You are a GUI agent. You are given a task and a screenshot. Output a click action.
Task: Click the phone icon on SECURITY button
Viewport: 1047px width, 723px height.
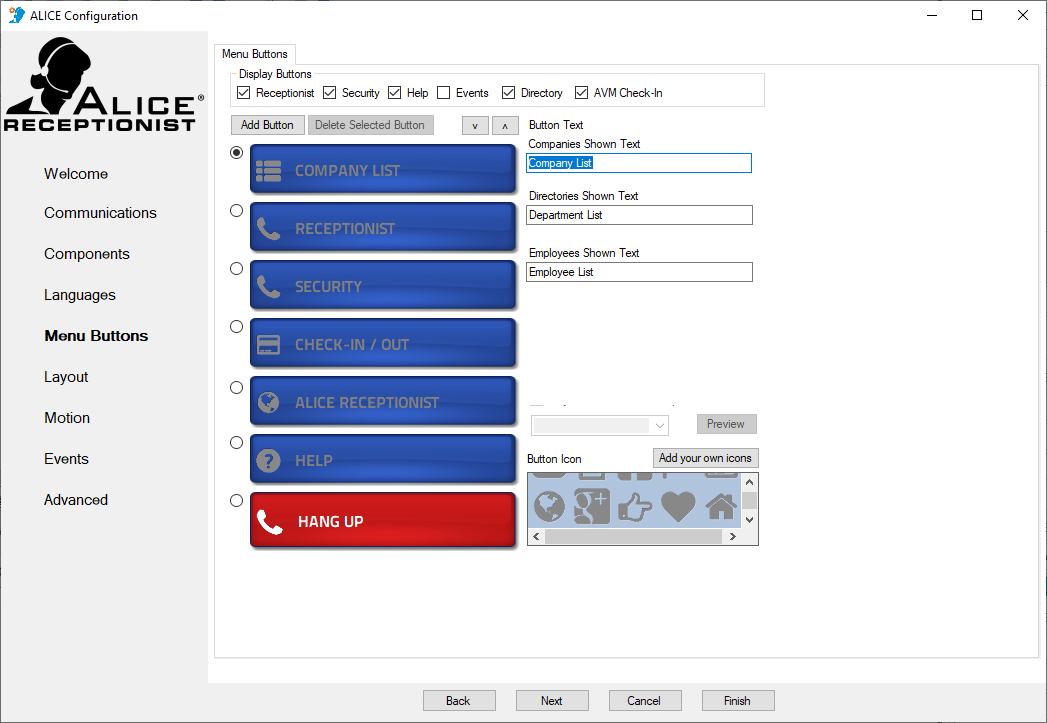268,287
